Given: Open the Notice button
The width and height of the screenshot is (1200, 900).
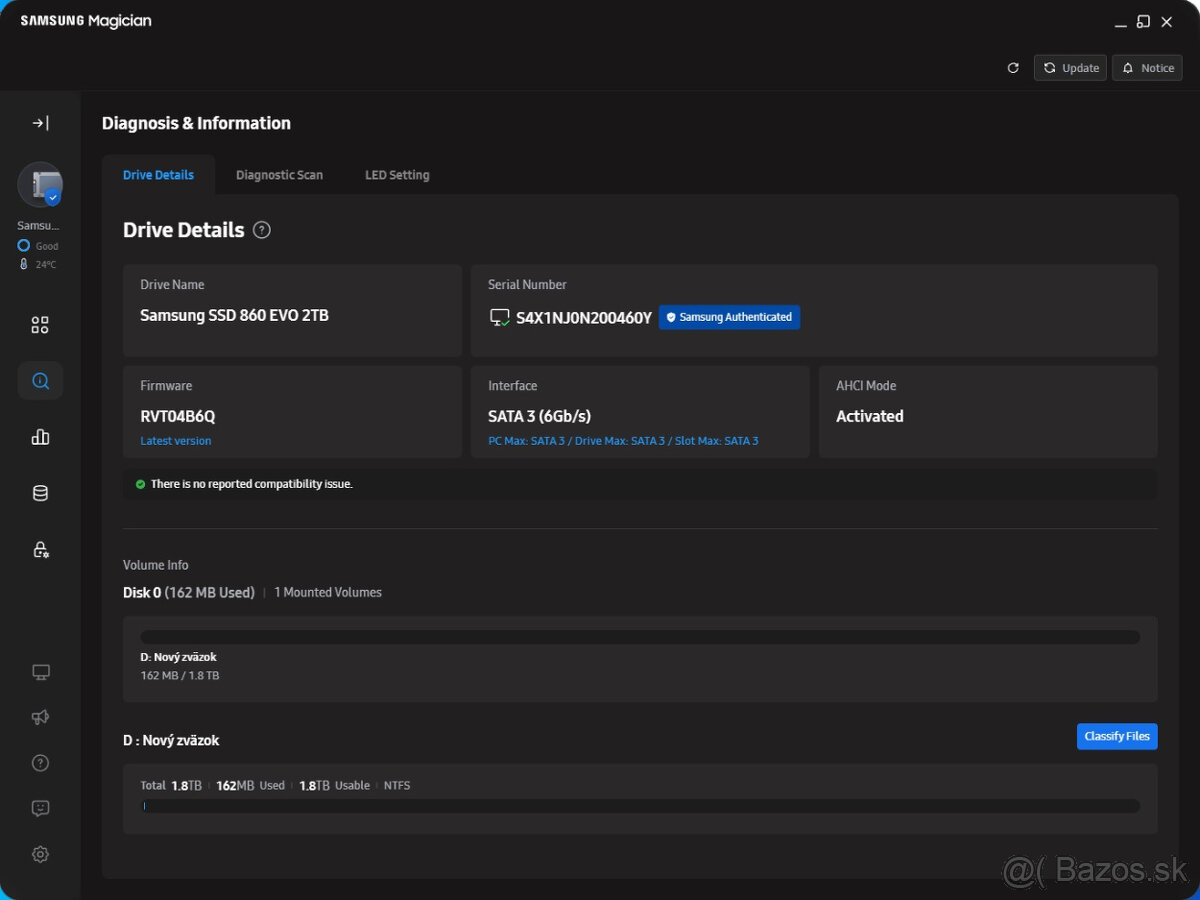Looking at the screenshot, I should point(1147,68).
